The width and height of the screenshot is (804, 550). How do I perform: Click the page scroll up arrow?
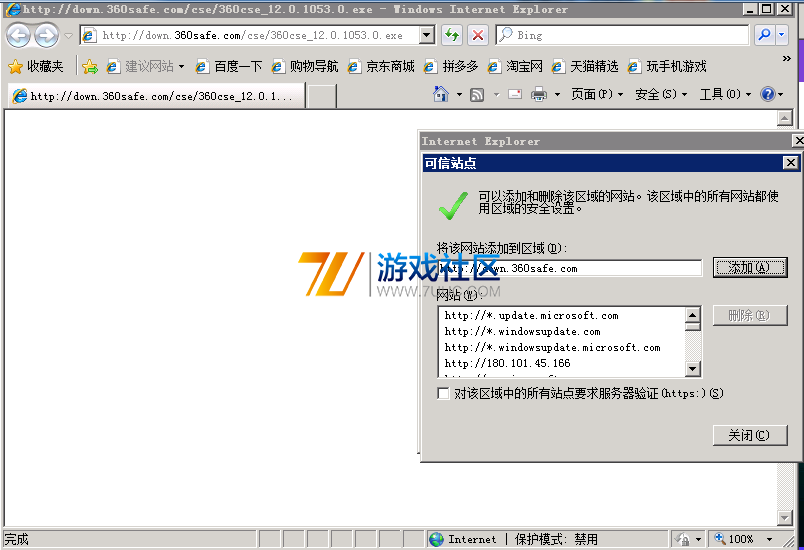[785, 118]
